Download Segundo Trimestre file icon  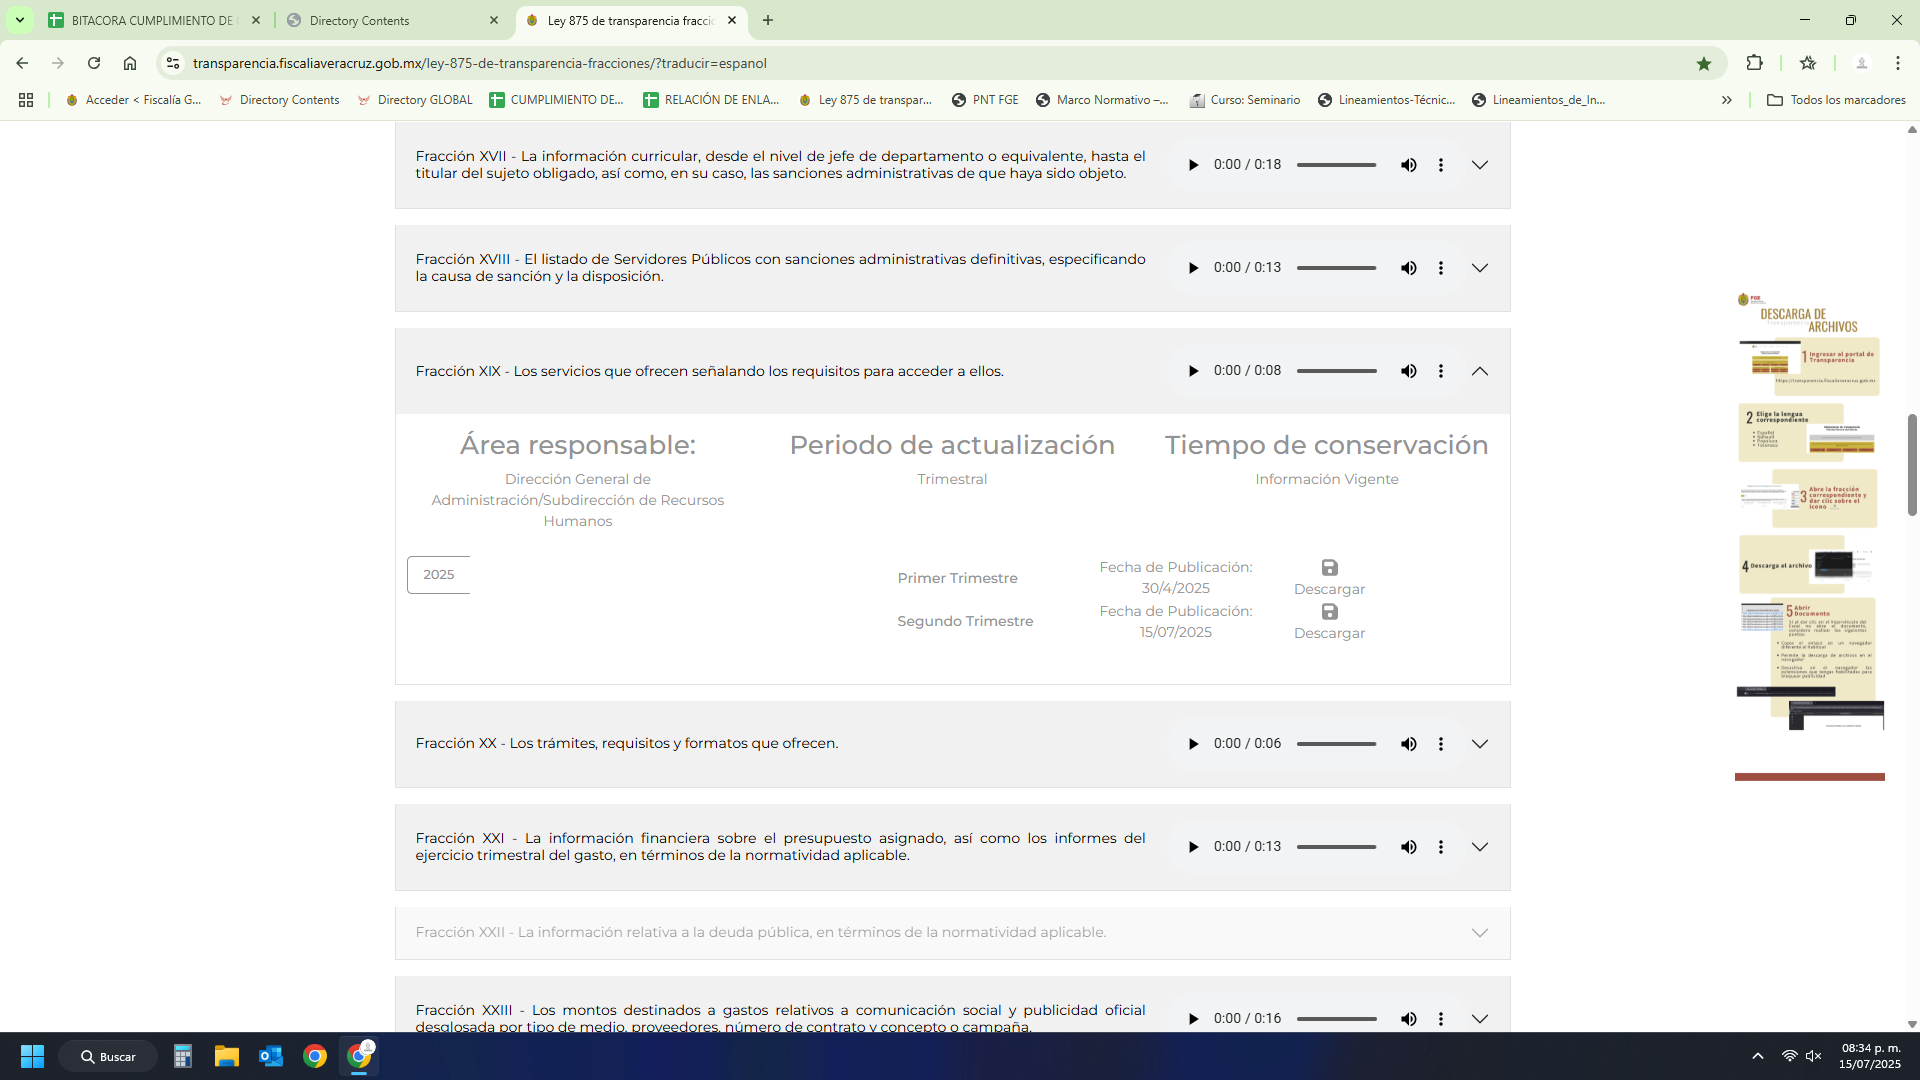[1329, 611]
